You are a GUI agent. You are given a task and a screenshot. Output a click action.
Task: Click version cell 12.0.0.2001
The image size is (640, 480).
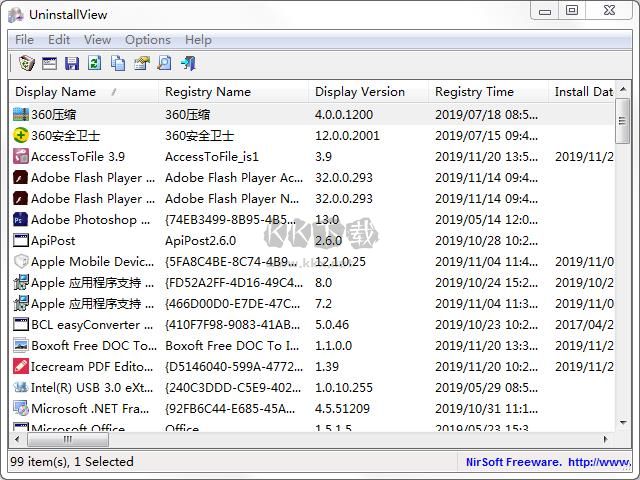347,136
